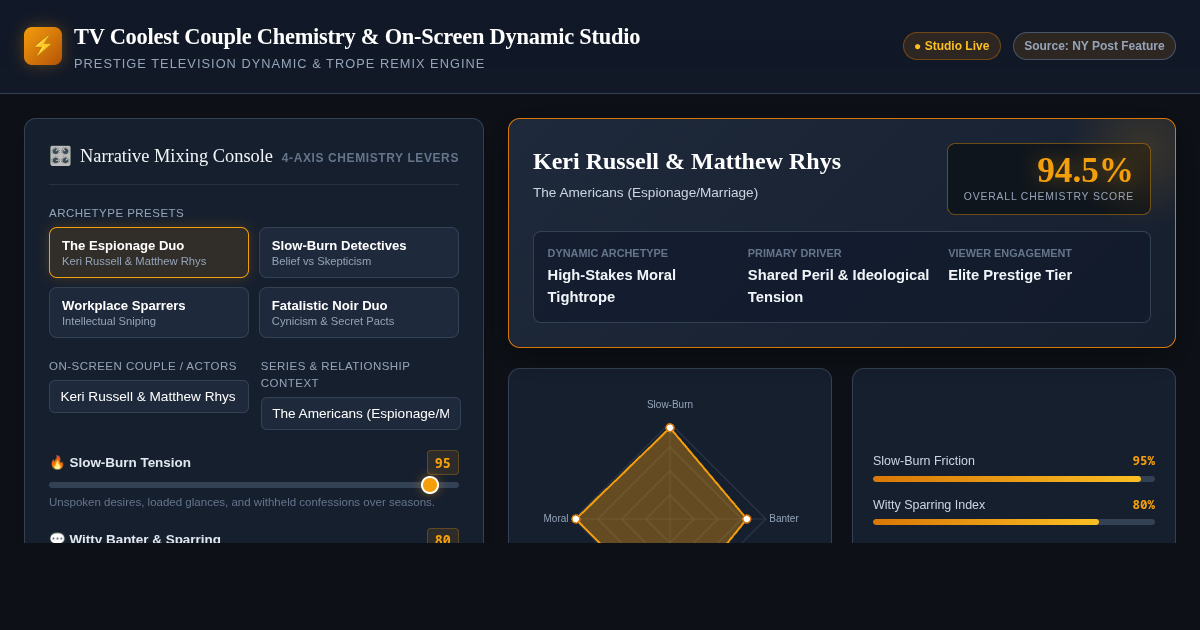Select The Espionage Duo preset
This screenshot has width=1200, height=630.
149,252
